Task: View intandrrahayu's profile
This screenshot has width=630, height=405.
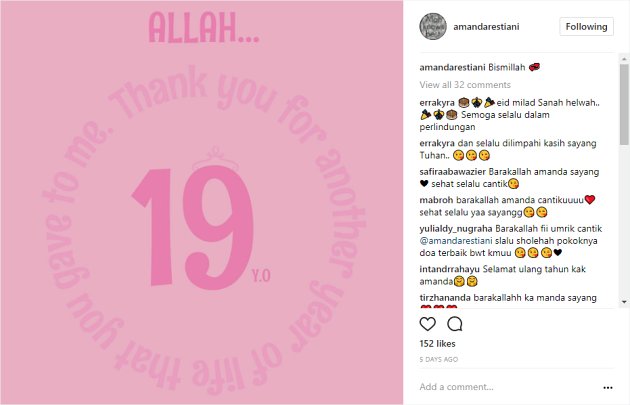Action: coord(449,269)
